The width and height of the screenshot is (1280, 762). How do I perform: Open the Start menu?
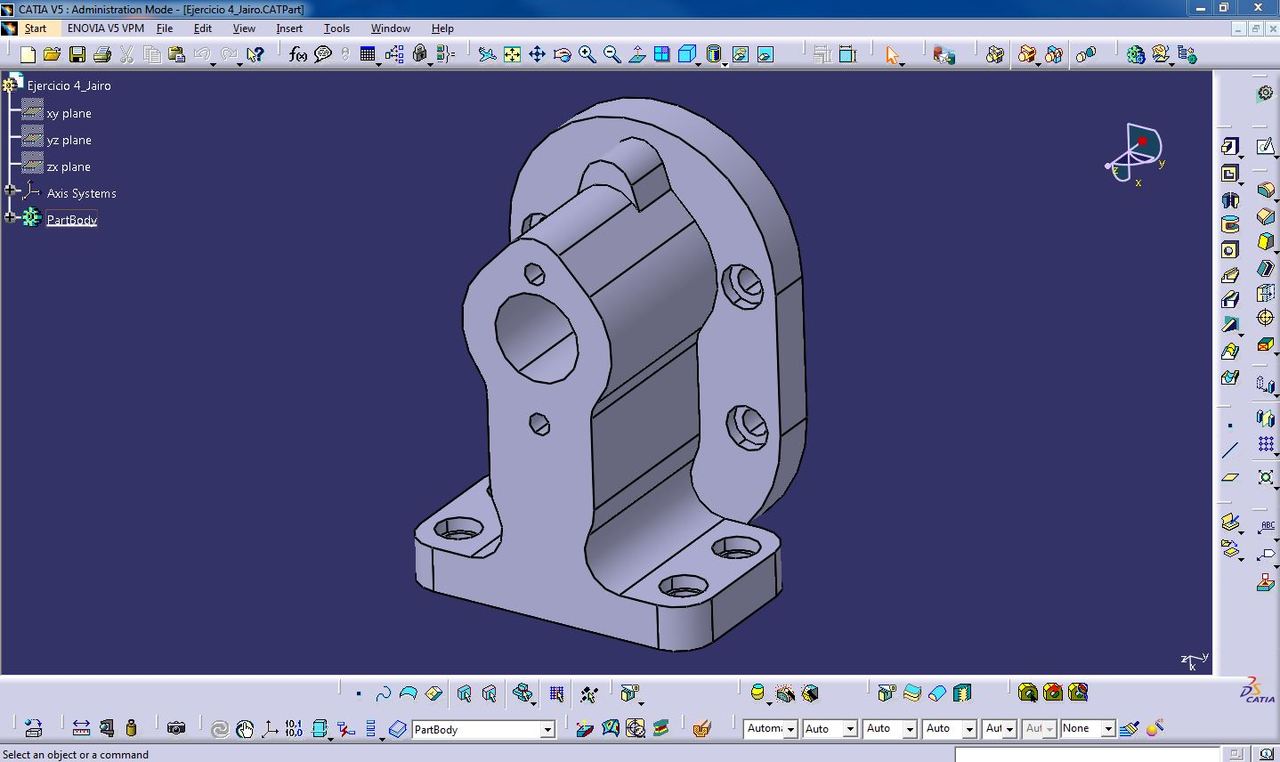pos(35,28)
